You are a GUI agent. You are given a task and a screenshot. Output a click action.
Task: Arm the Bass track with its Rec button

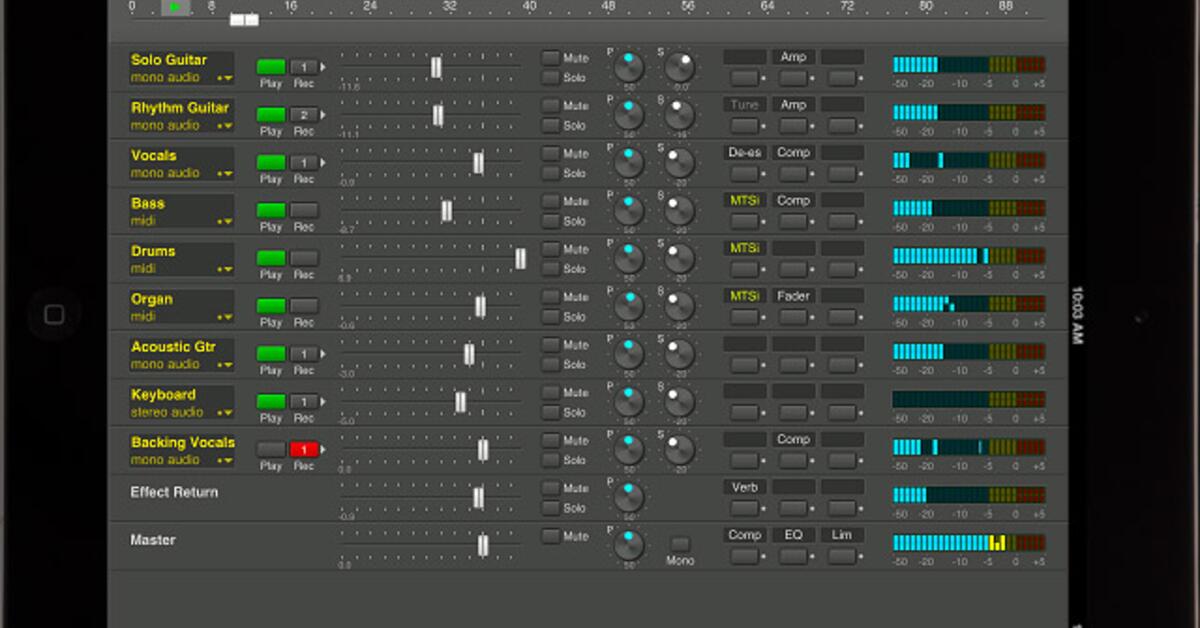point(304,211)
